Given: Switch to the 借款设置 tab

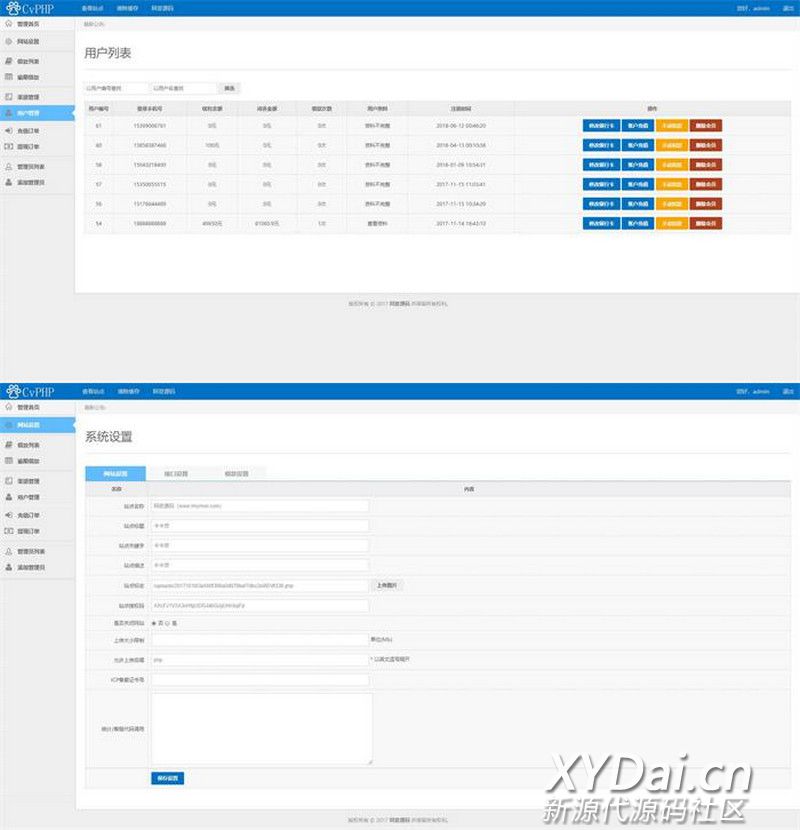Looking at the screenshot, I should [236, 473].
